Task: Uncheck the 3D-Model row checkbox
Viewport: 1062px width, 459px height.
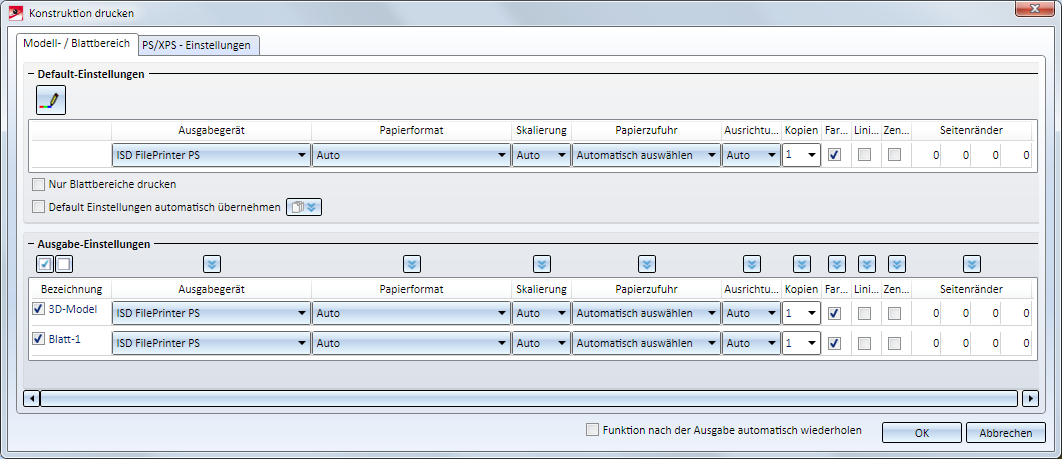Action: [39, 311]
